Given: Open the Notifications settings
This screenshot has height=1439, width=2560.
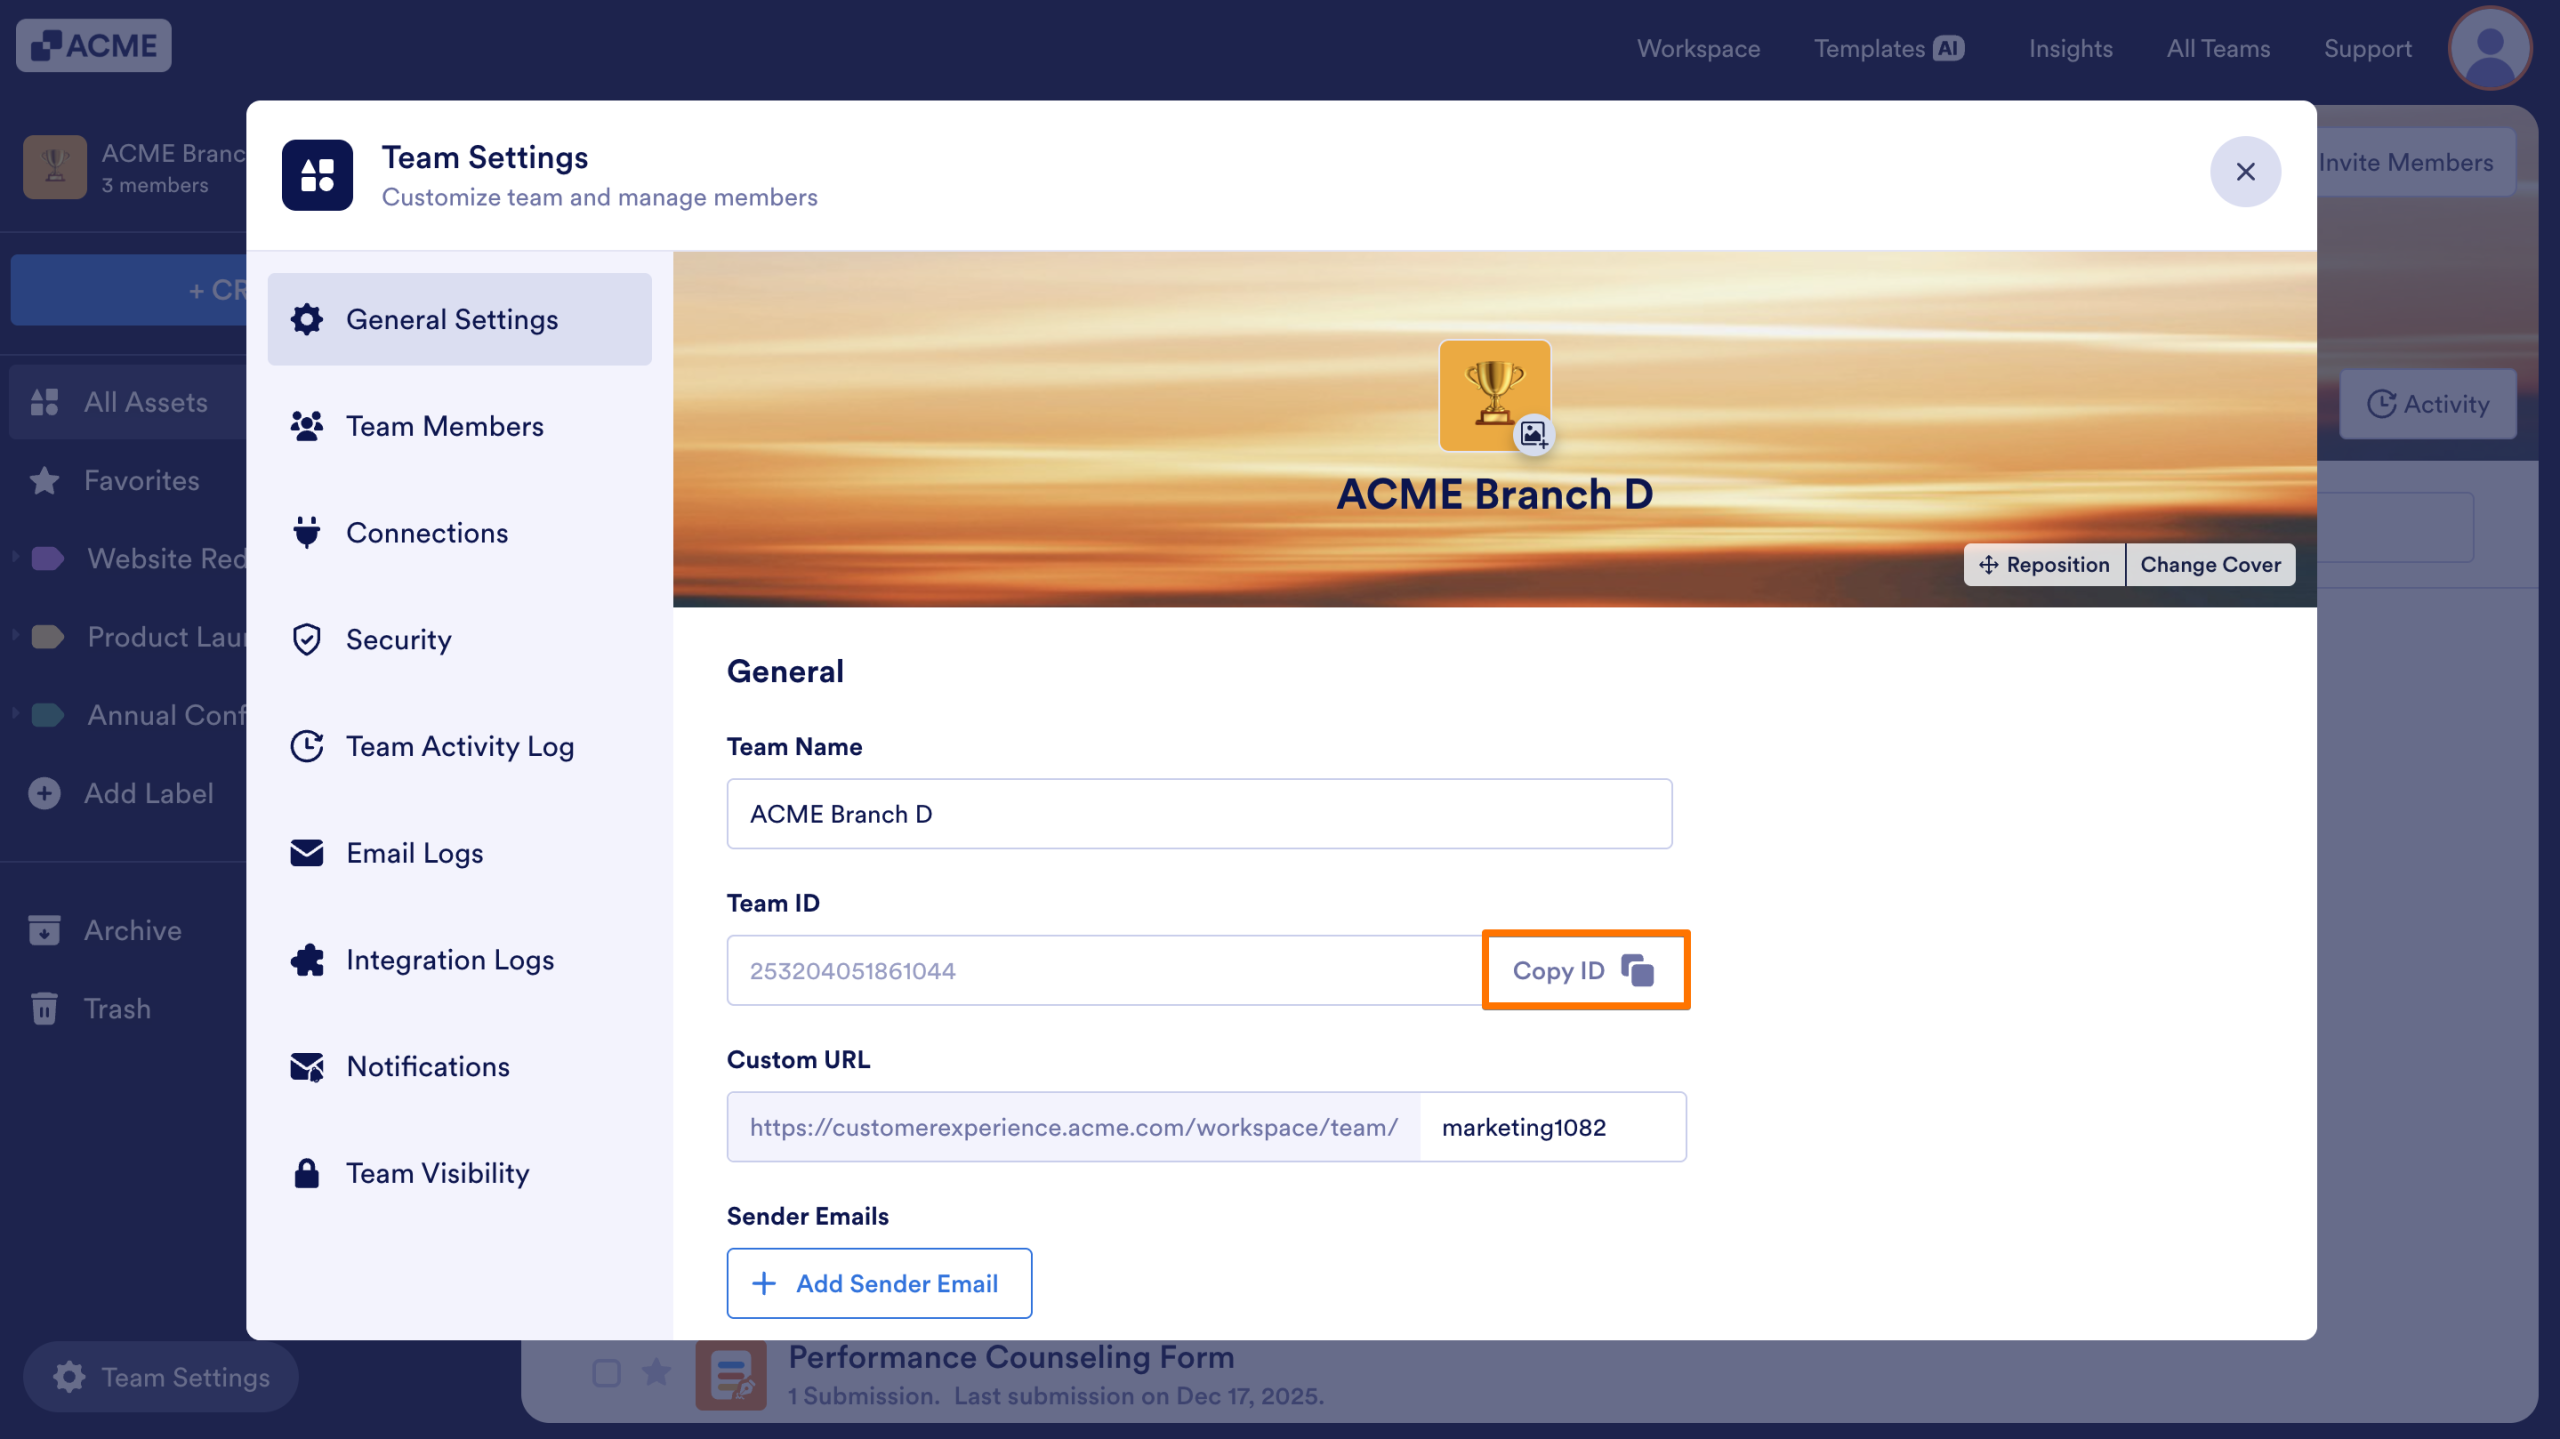Looking at the screenshot, I should point(460,1067).
